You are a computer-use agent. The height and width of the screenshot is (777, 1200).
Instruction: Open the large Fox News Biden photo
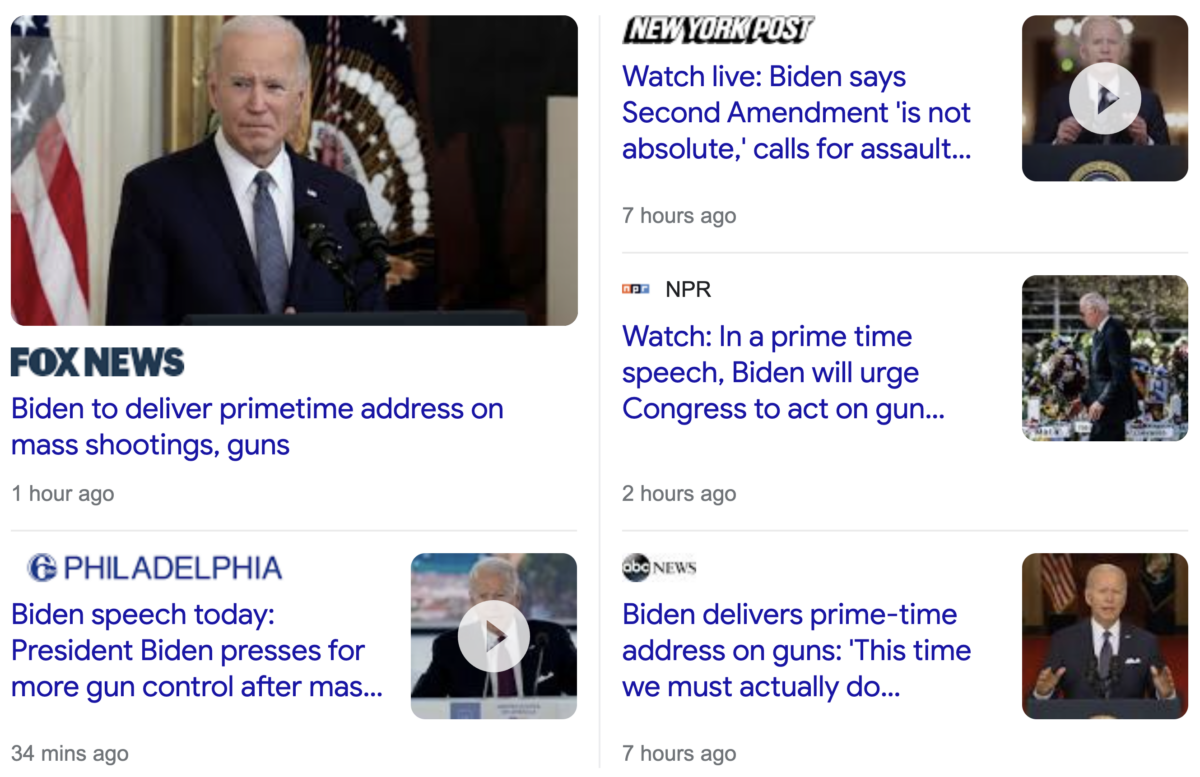pos(294,170)
